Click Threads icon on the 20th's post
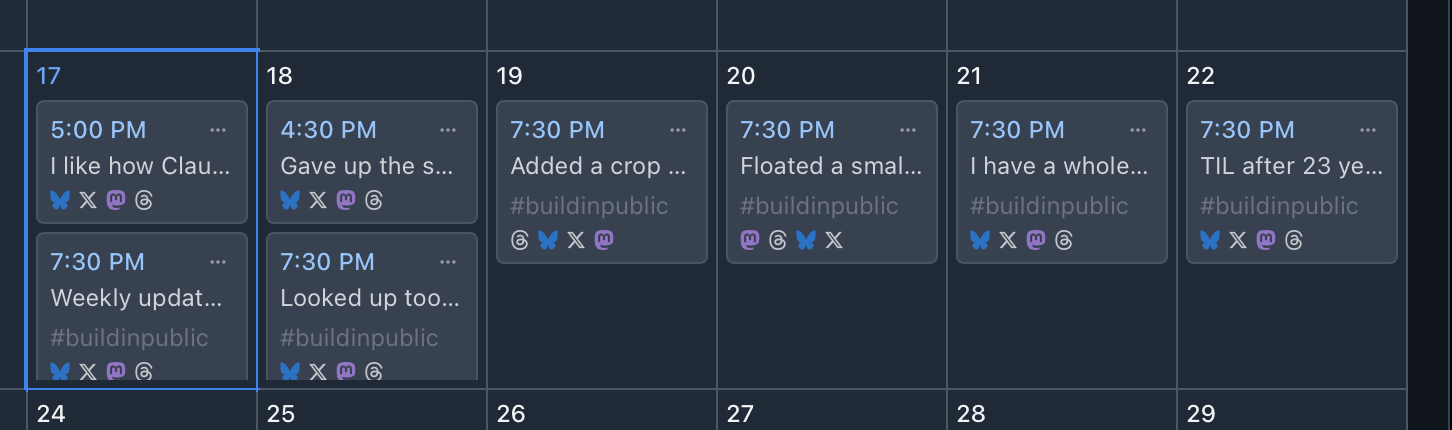 click(778, 240)
